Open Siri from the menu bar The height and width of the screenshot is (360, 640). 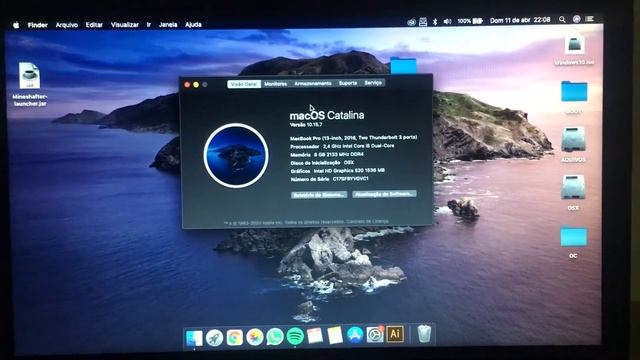(x=576, y=19)
